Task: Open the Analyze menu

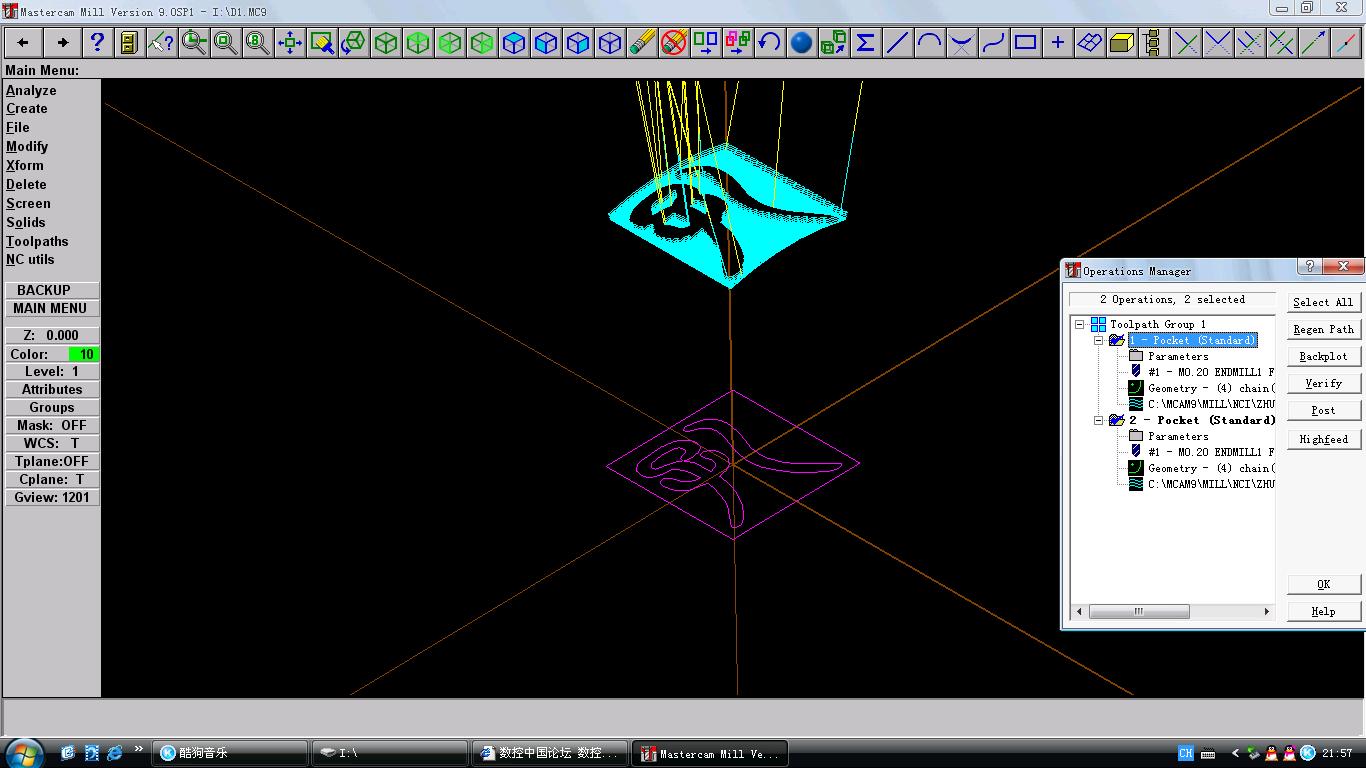Action: (31, 90)
